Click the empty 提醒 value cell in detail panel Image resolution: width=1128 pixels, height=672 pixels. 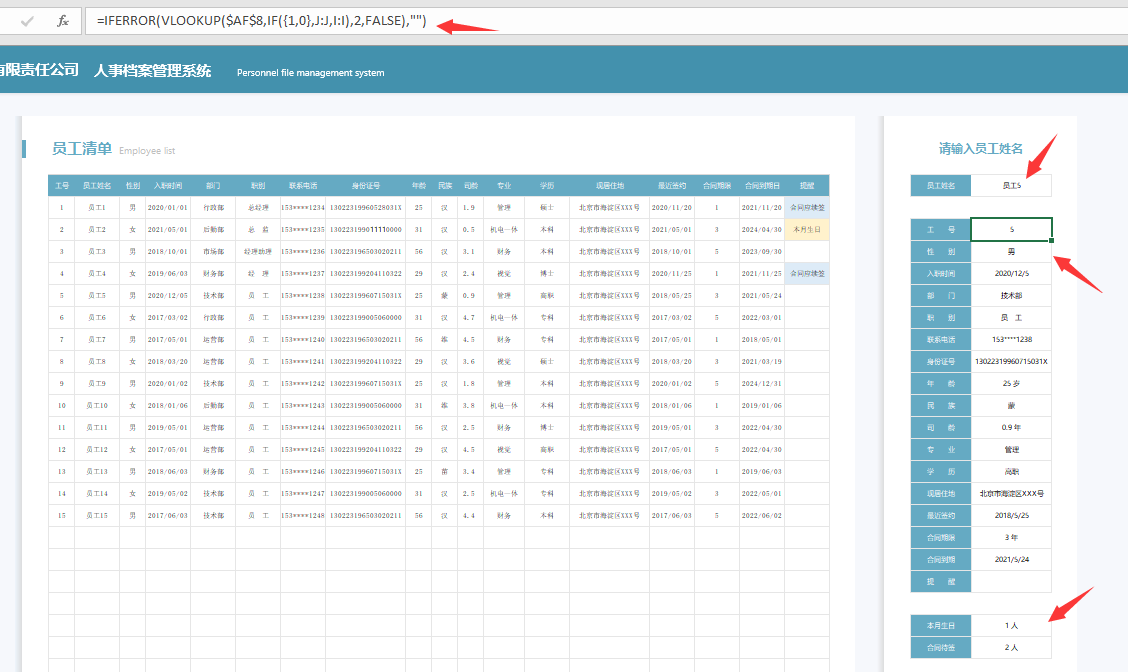(1011, 581)
